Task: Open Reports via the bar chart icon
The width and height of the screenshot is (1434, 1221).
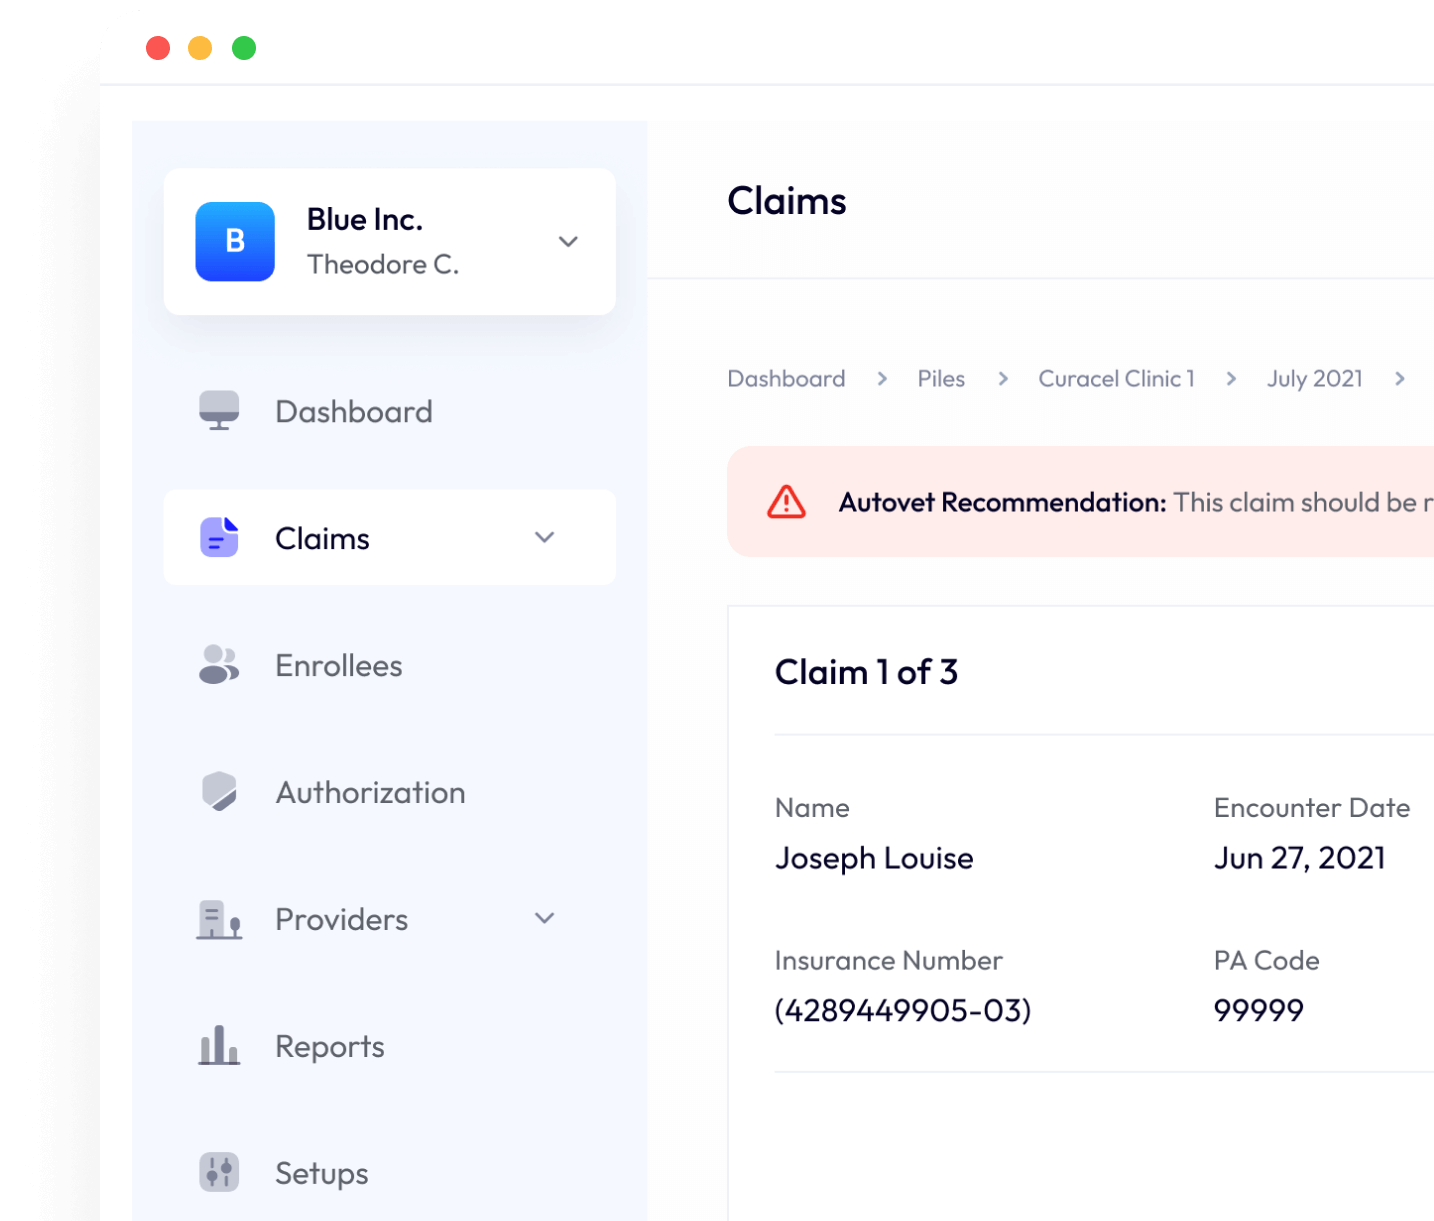Action: 219,1046
